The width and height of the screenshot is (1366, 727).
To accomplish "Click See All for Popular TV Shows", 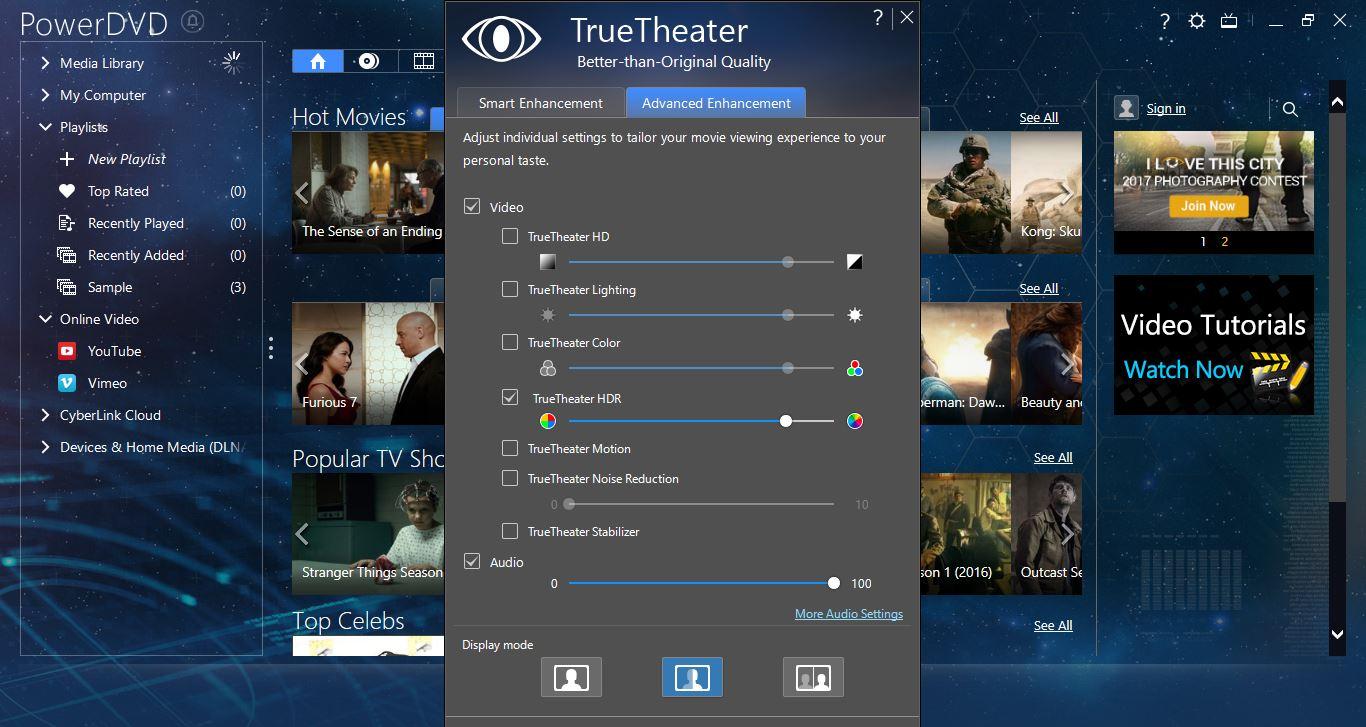I will click(x=1053, y=458).
